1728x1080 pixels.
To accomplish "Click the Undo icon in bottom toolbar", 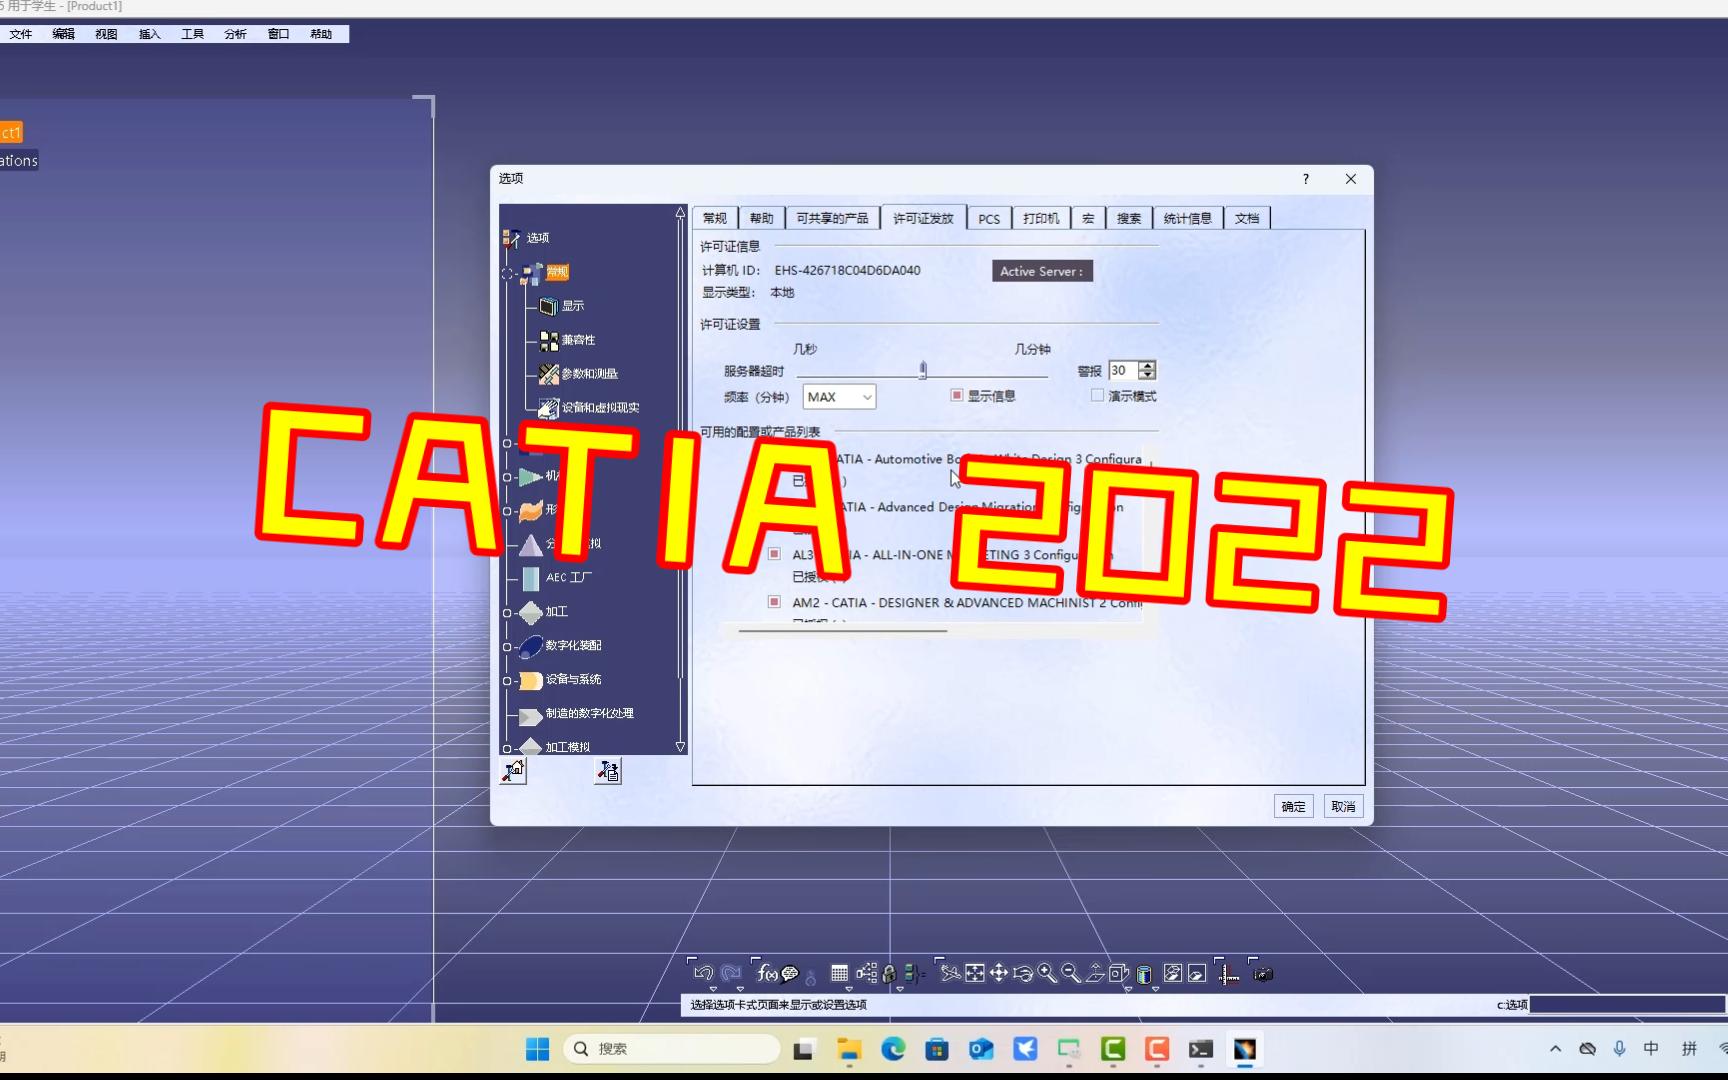I will click(x=703, y=973).
